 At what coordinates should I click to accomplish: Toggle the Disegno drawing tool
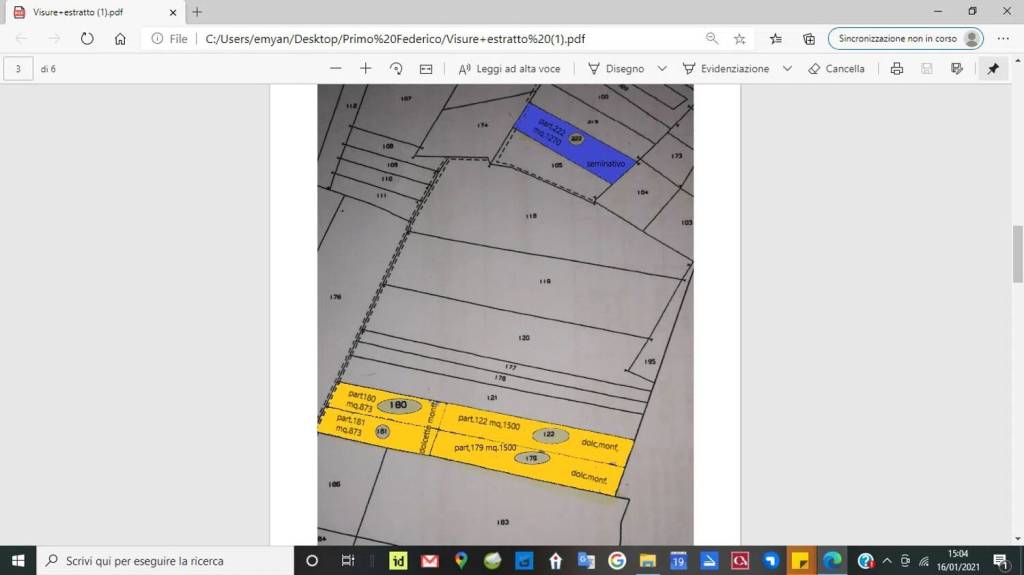(616, 69)
